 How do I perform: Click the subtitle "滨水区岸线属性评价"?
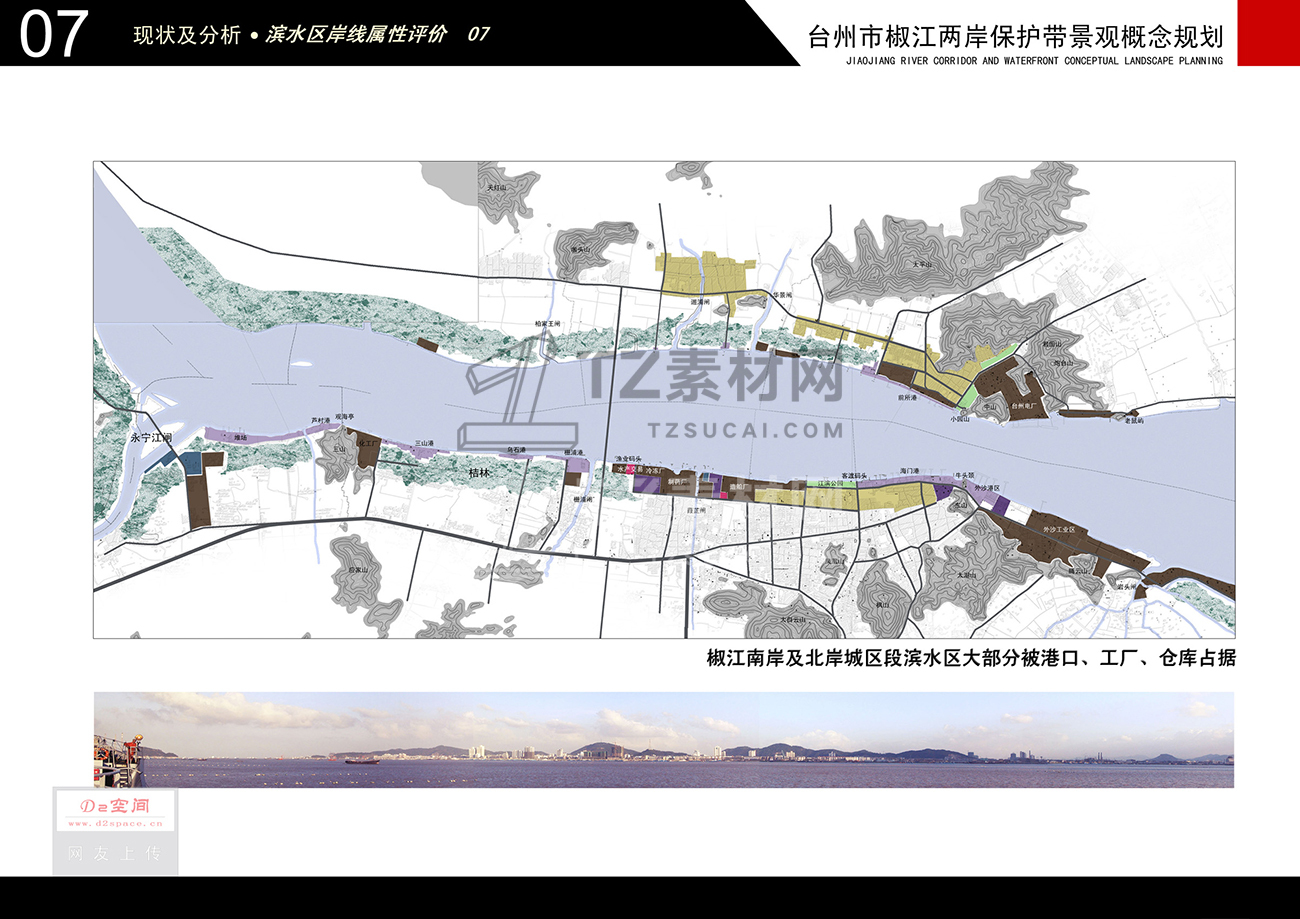358,35
